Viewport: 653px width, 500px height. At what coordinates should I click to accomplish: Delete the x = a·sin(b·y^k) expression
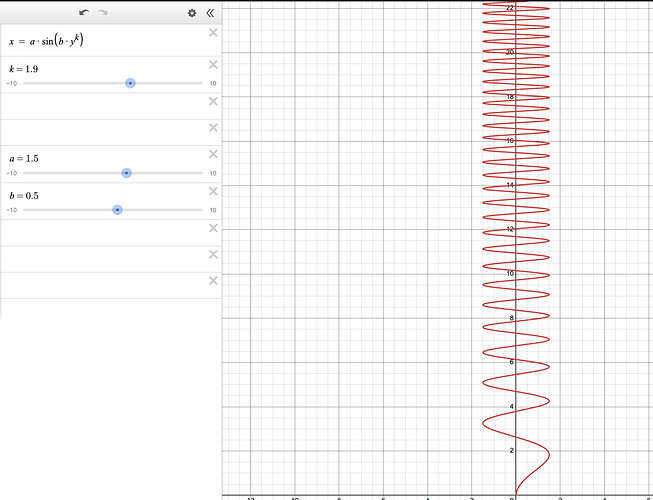coord(213,32)
